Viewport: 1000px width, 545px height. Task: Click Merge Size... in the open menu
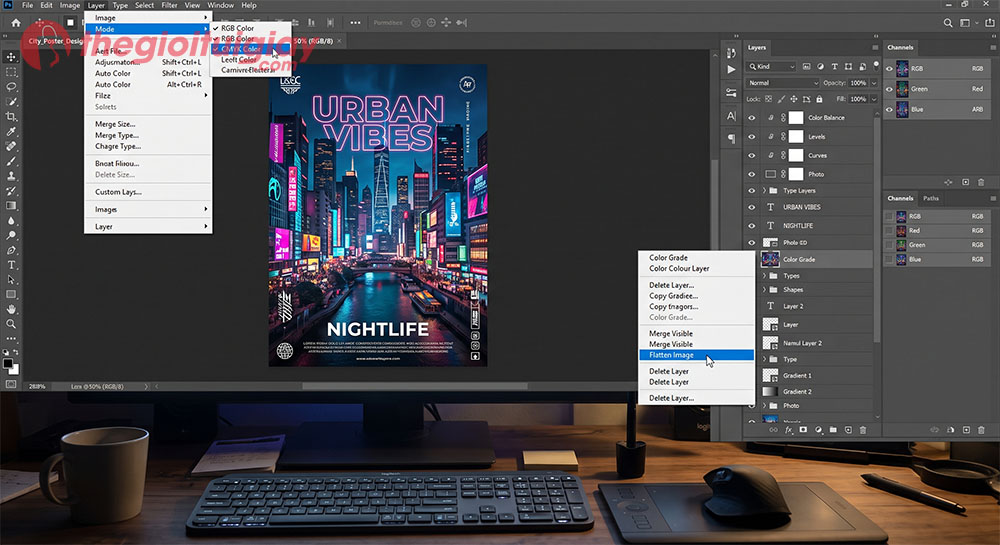115,124
